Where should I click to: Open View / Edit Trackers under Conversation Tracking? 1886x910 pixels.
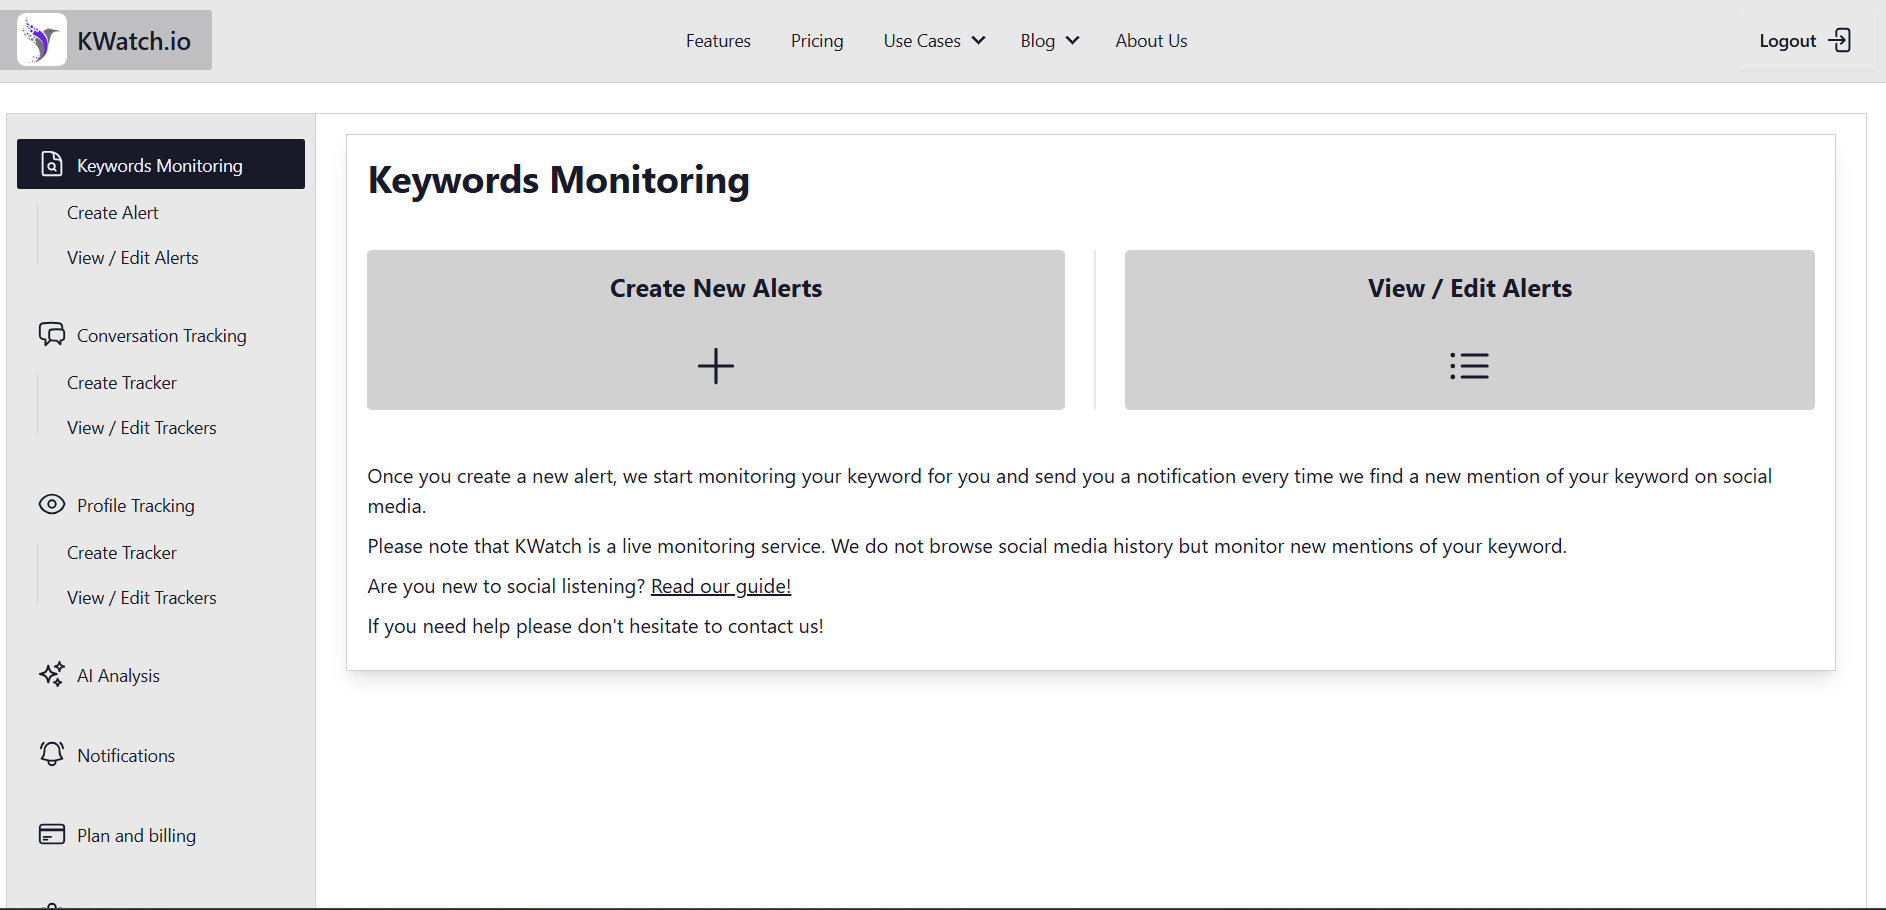pos(142,427)
